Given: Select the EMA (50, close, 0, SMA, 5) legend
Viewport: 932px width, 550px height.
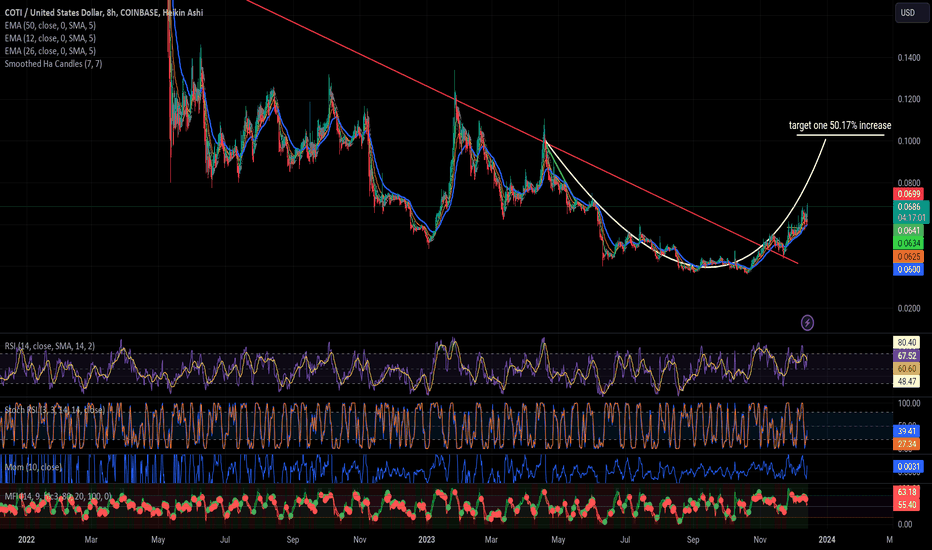Looking at the screenshot, I should (50, 26).
